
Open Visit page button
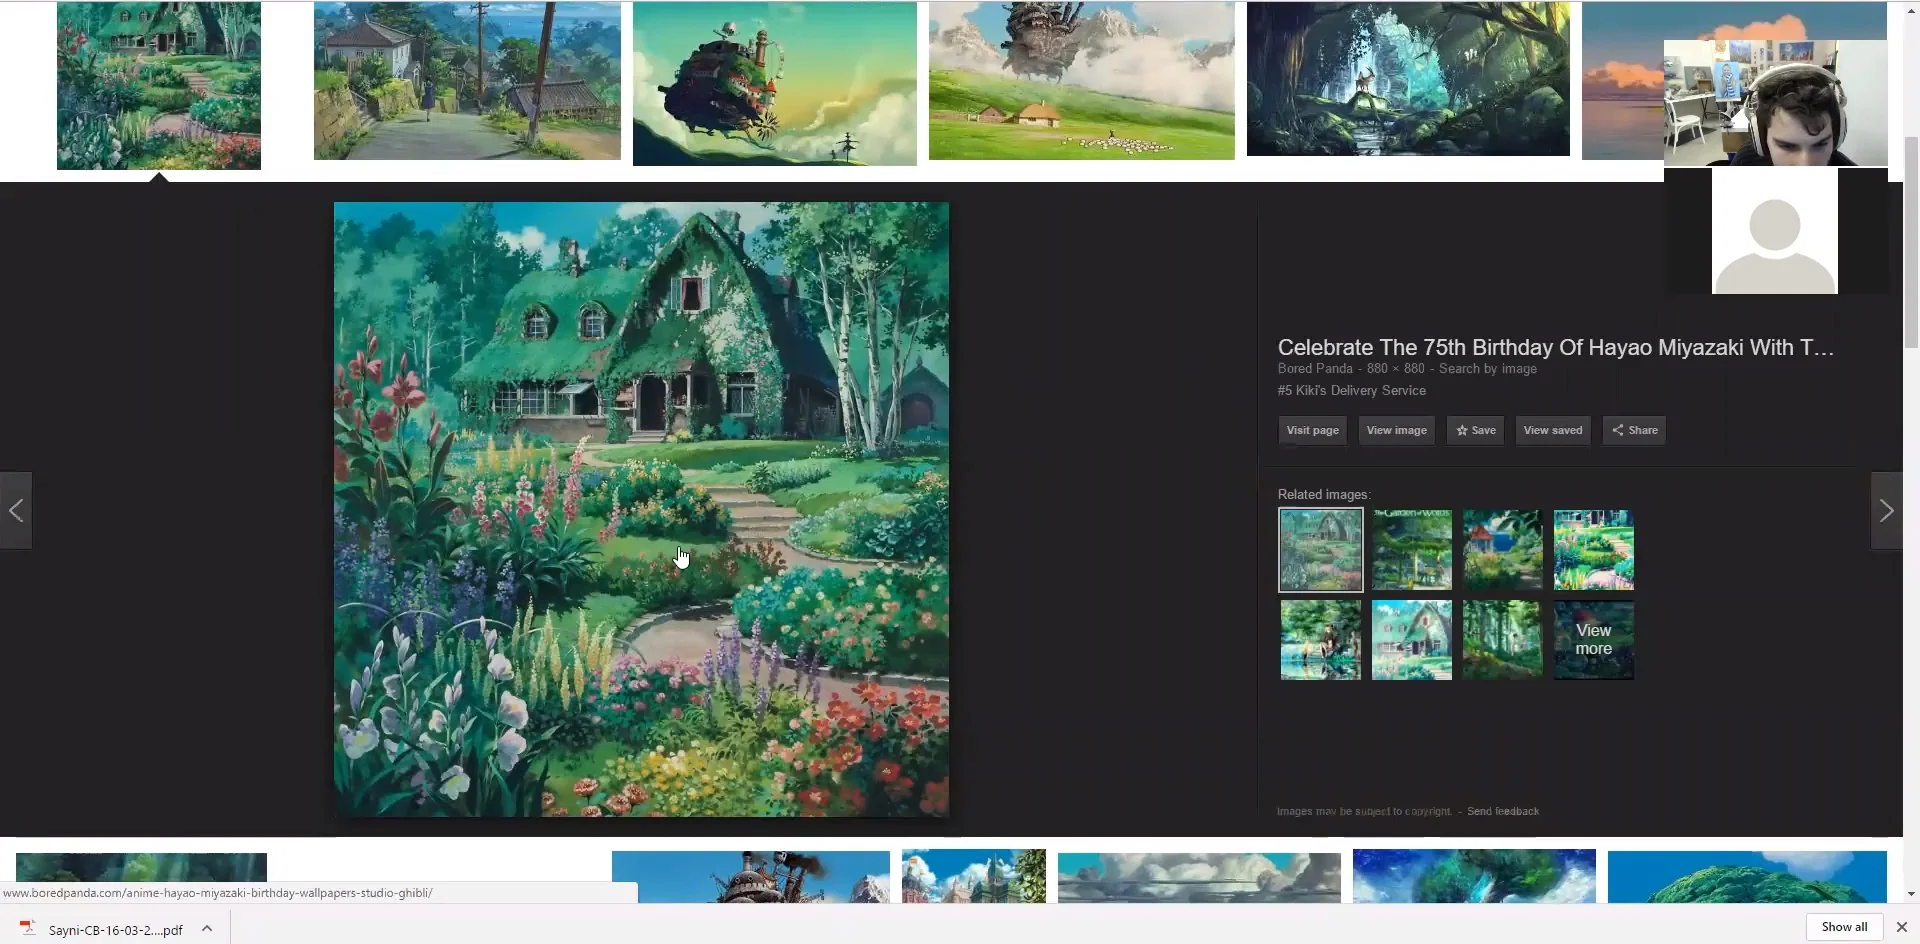[x=1312, y=430]
